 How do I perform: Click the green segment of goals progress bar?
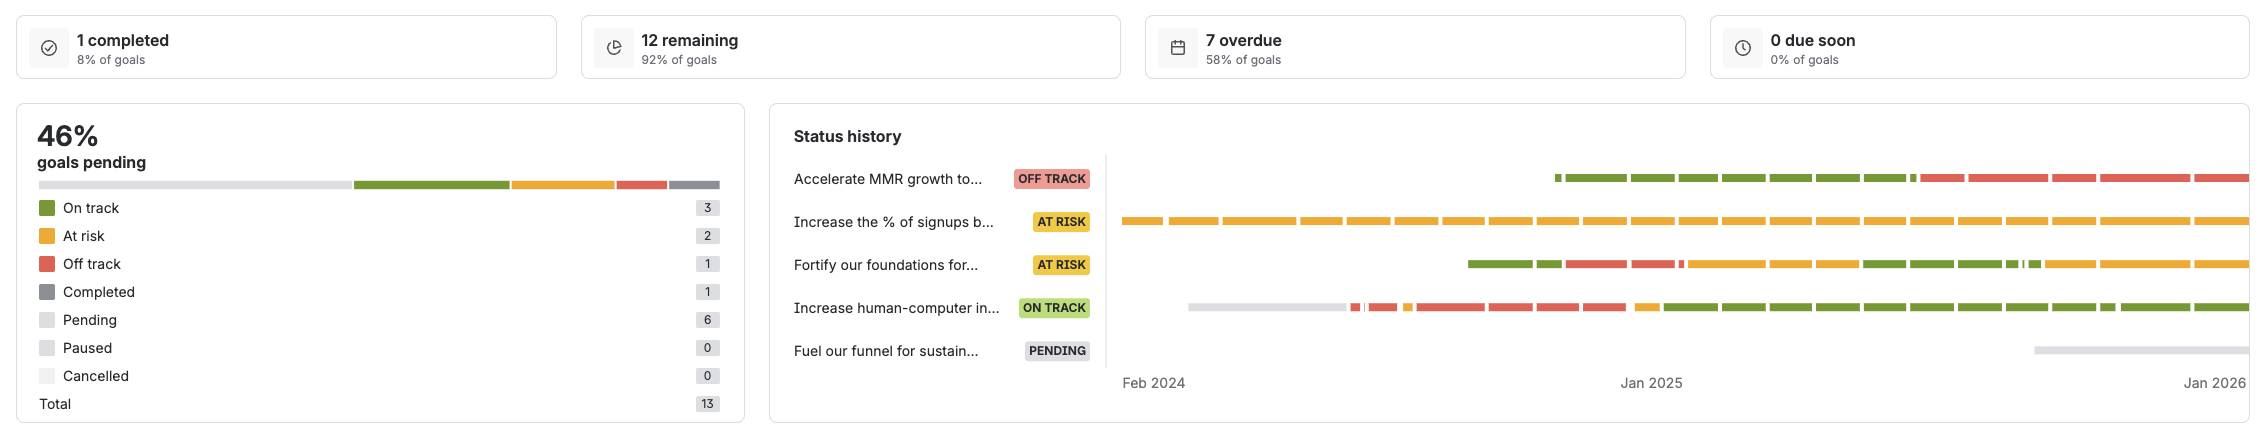tap(431, 185)
